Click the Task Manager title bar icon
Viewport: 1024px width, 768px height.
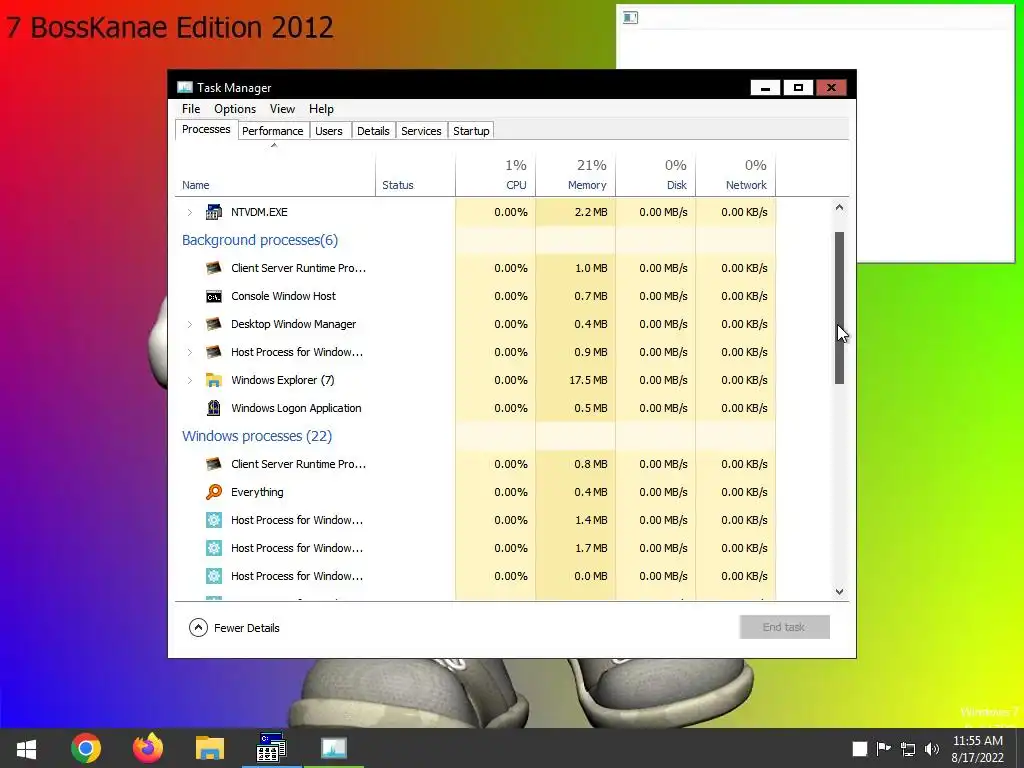[x=185, y=88]
